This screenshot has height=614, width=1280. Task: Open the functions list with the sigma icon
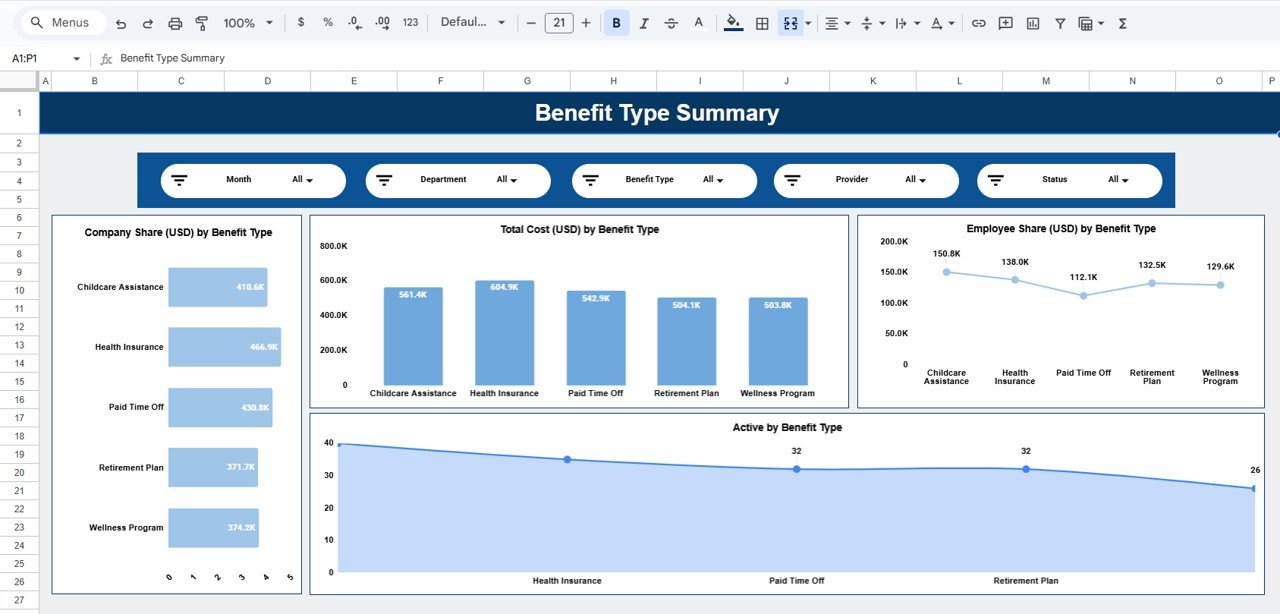click(x=1122, y=21)
